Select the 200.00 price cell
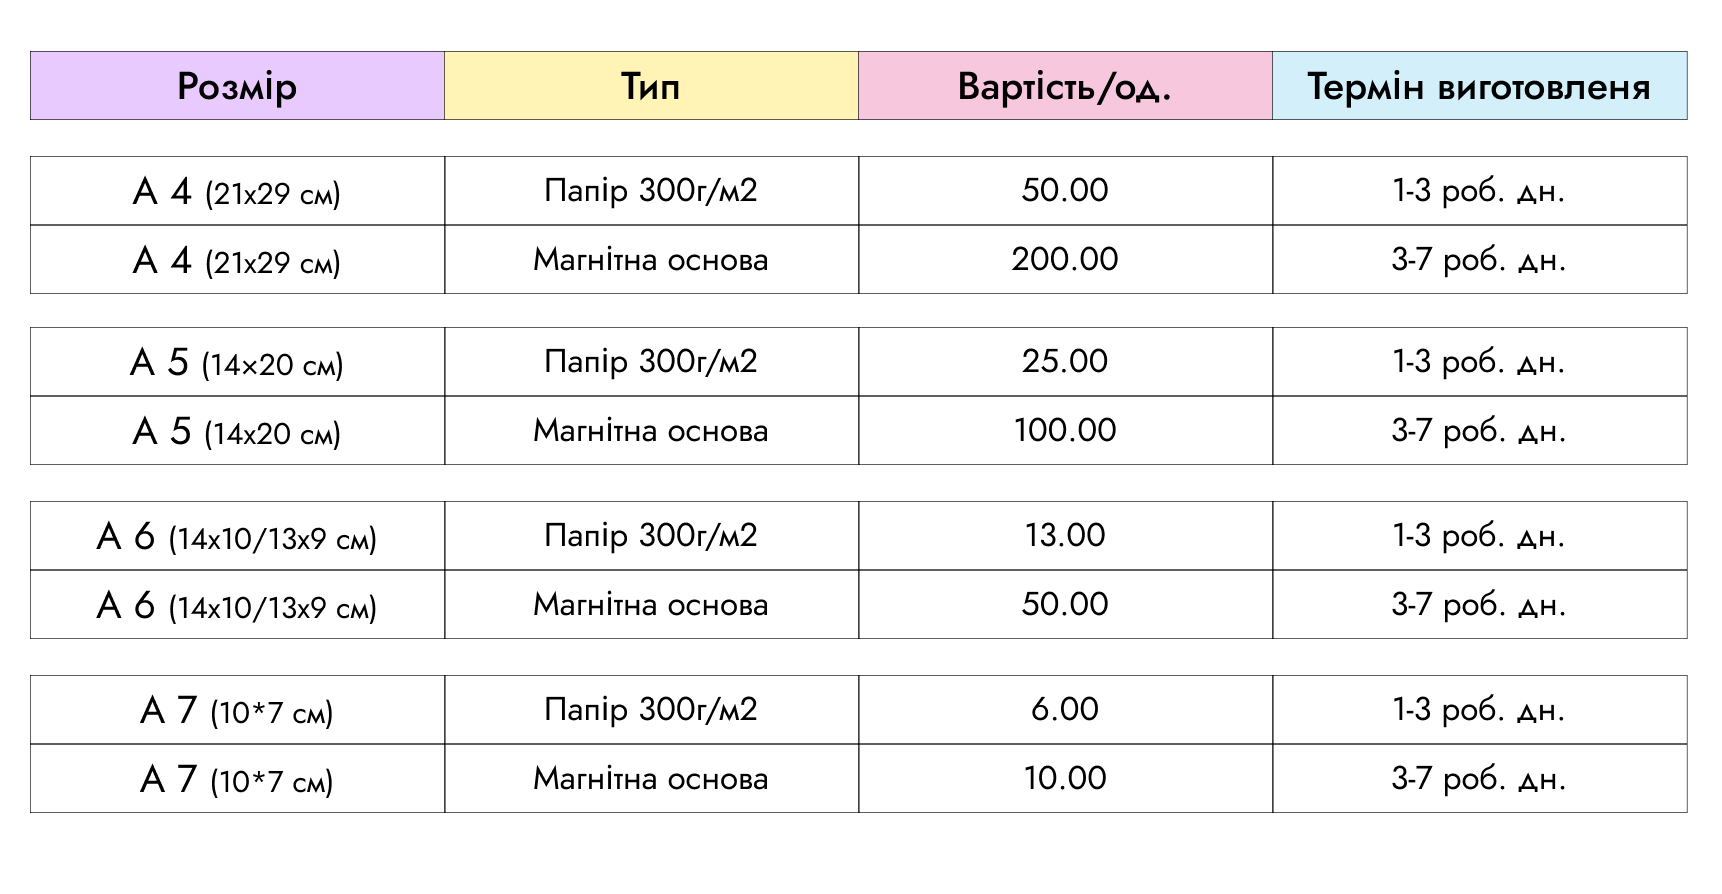 (1065, 260)
